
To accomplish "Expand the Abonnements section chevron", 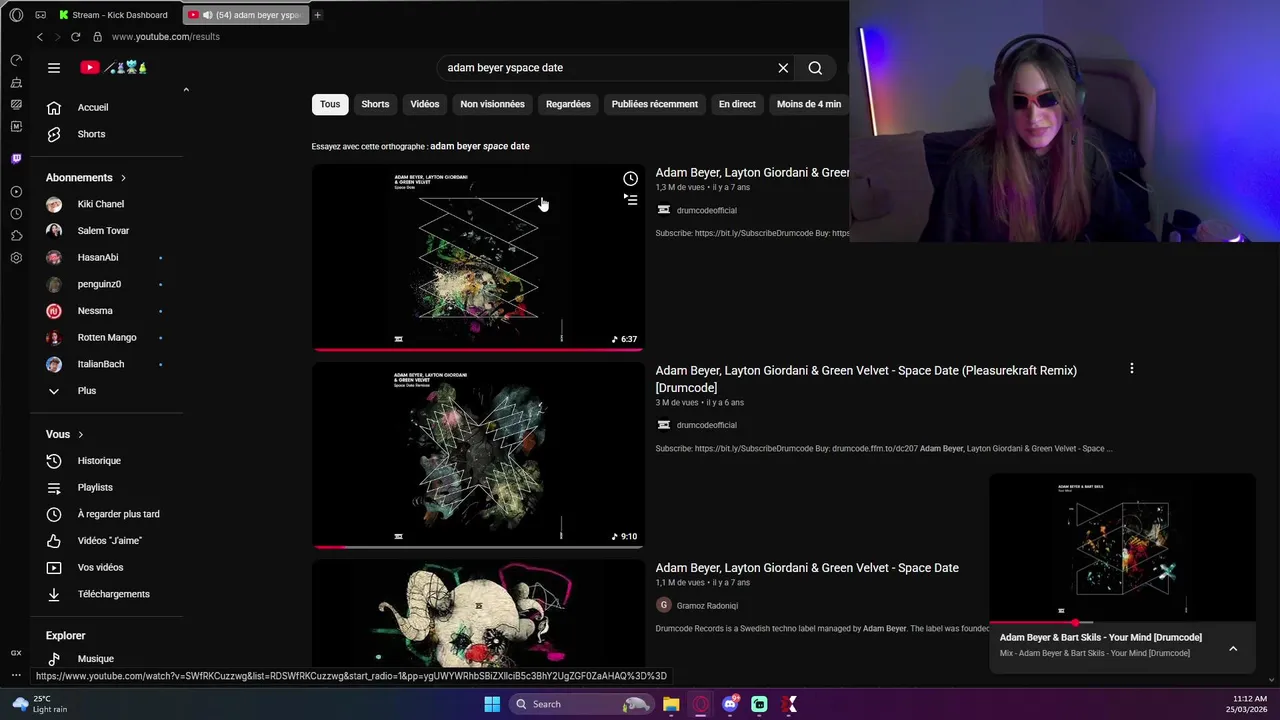I will tap(123, 178).
